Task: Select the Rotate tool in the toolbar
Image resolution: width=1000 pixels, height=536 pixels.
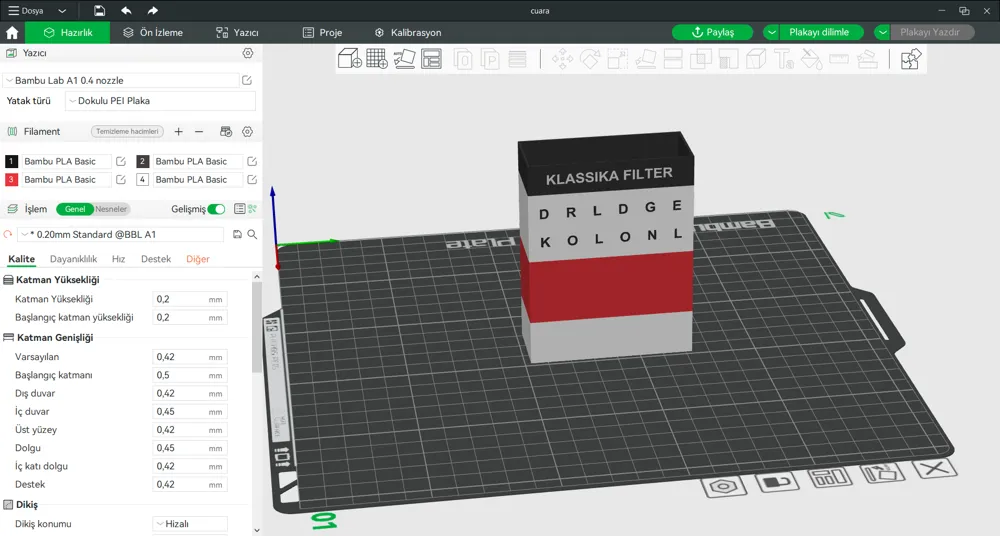Action: point(590,59)
